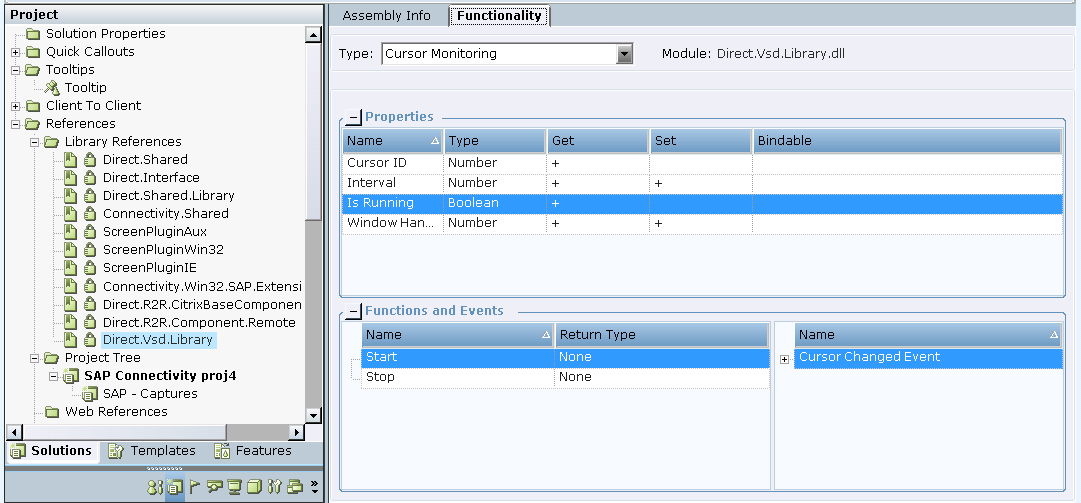Click the project tree scroll up arrow
This screenshot has height=503, width=1081.
pos(314,35)
